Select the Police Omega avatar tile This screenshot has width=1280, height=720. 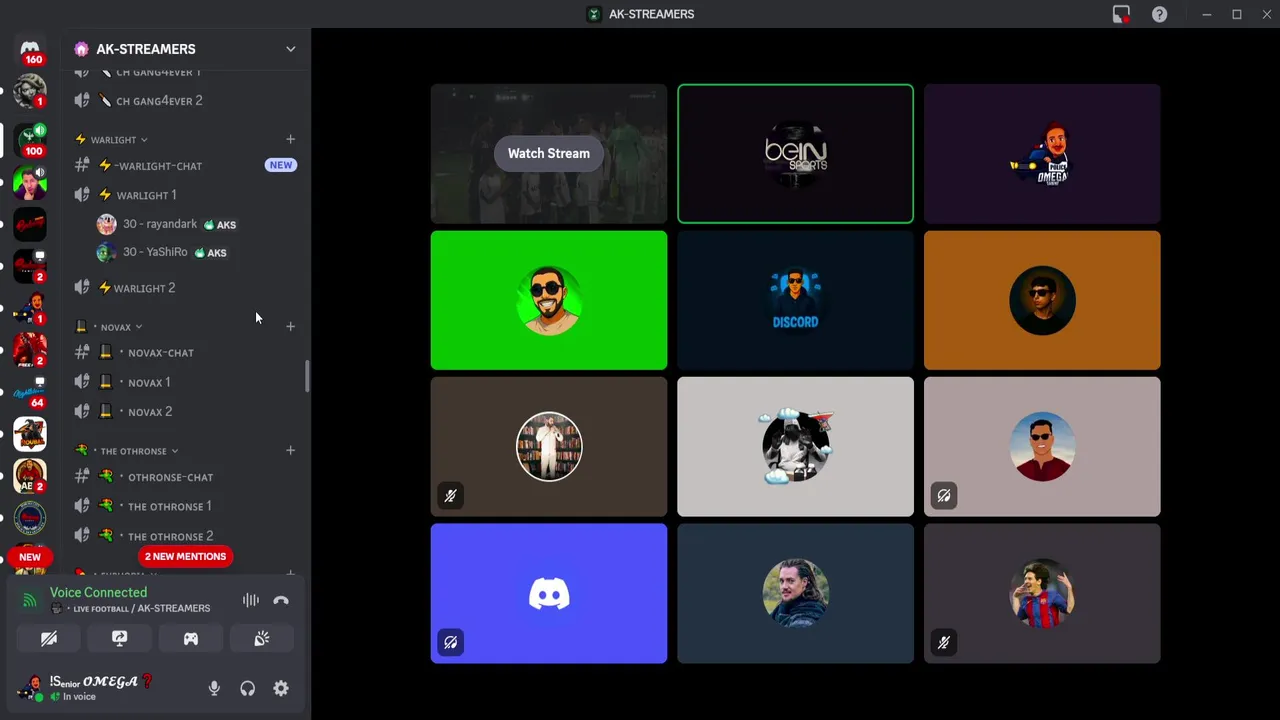point(1042,154)
